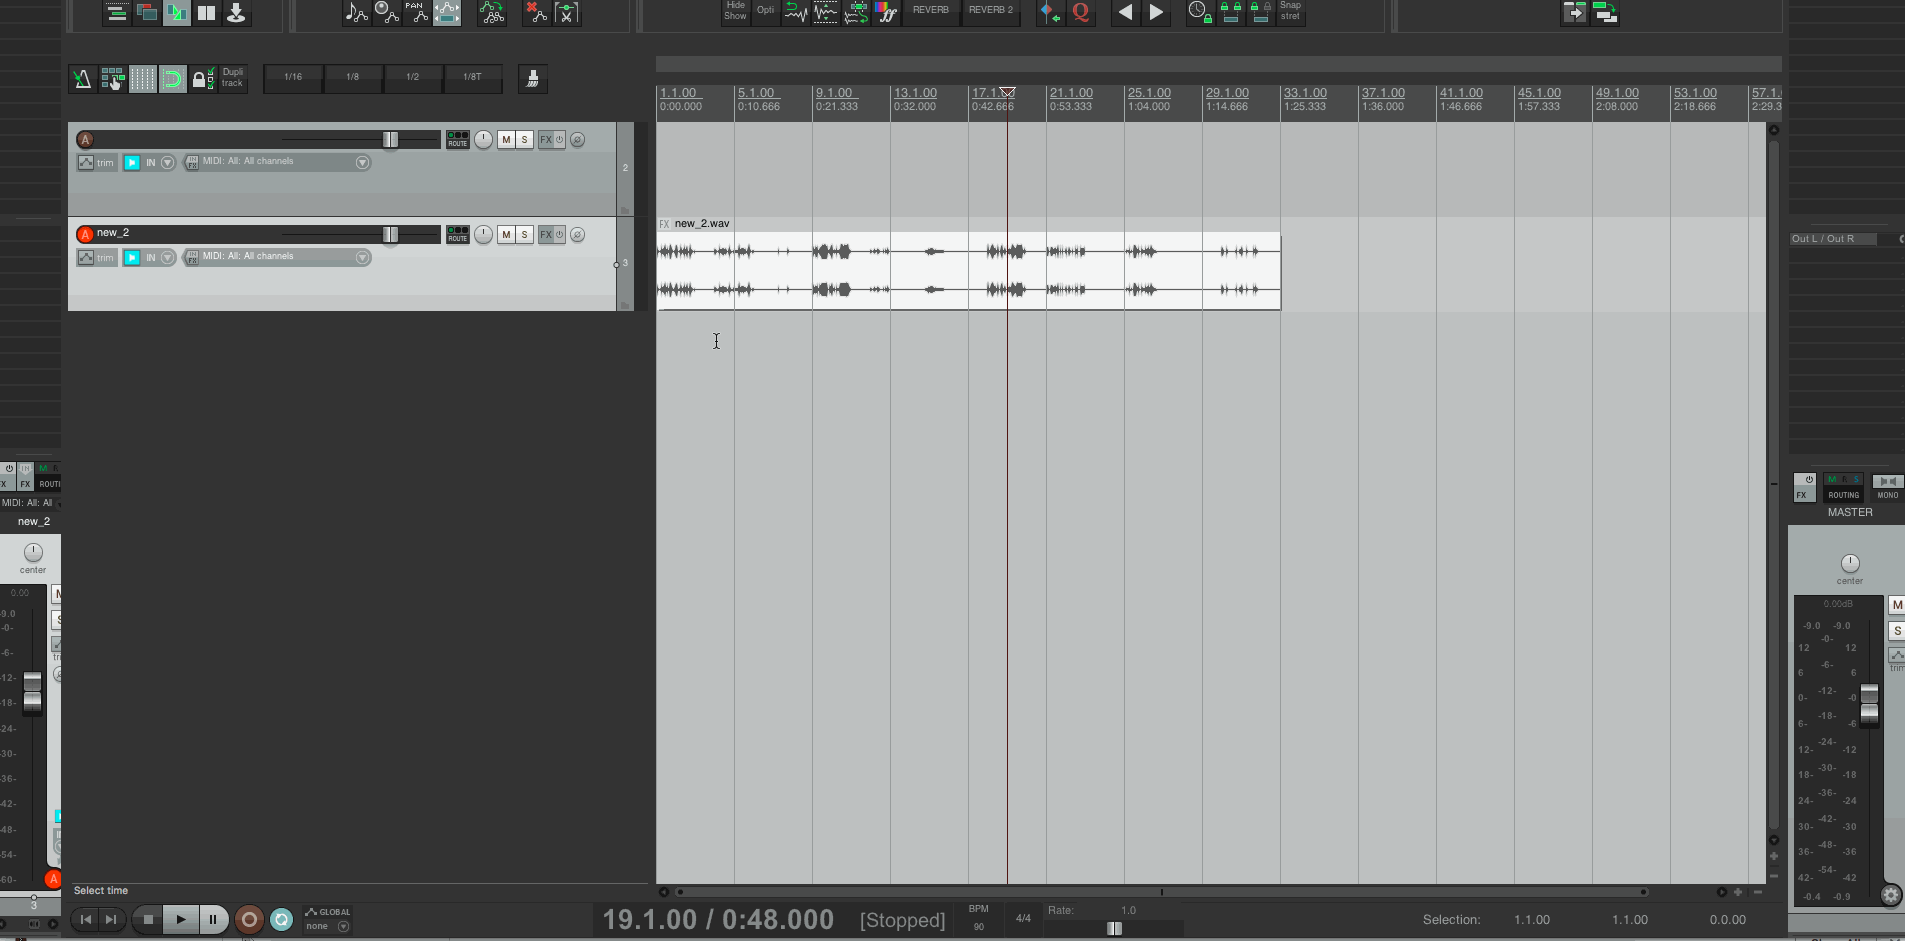Set grid to 1/8
Image resolution: width=1905 pixels, height=941 pixels.
[353, 77]
